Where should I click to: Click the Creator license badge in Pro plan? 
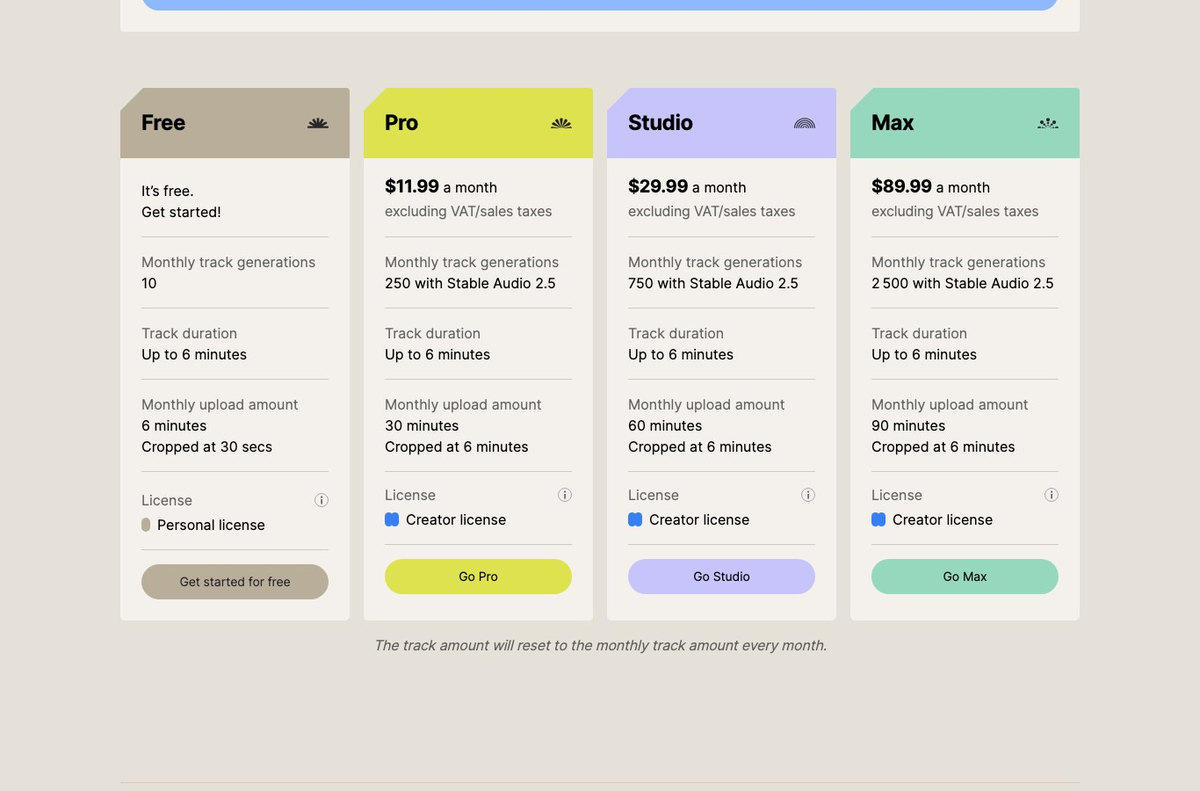392,520
